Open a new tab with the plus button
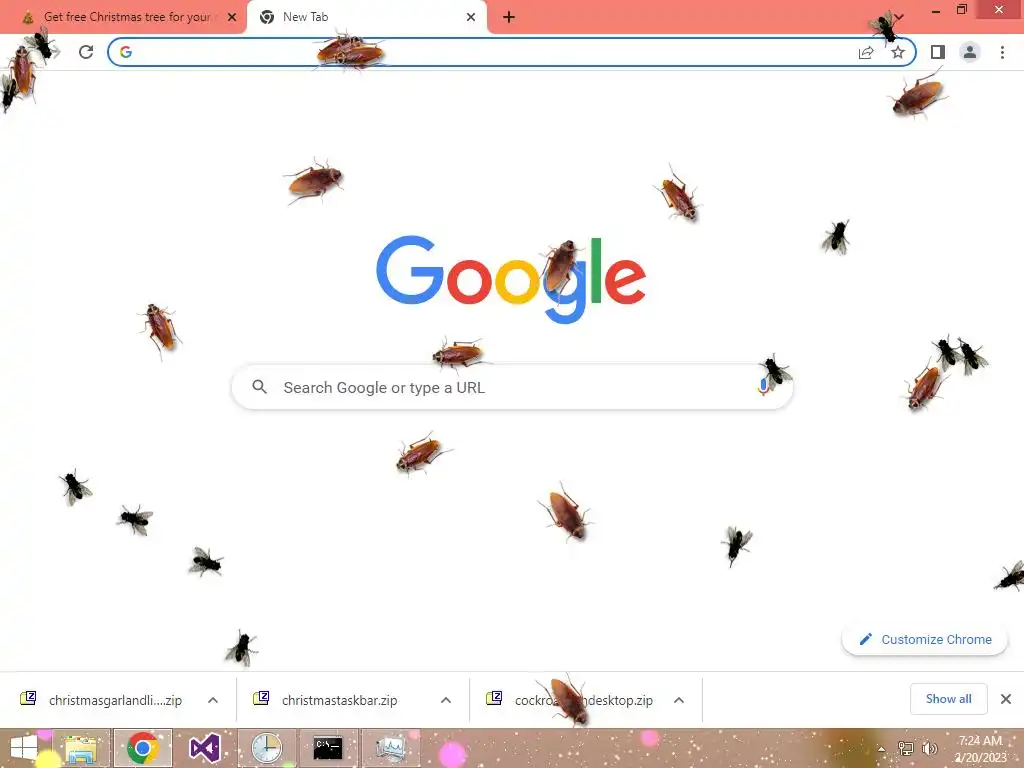Viewport: 1024px width, 768px height. click(x=509, y=18)
